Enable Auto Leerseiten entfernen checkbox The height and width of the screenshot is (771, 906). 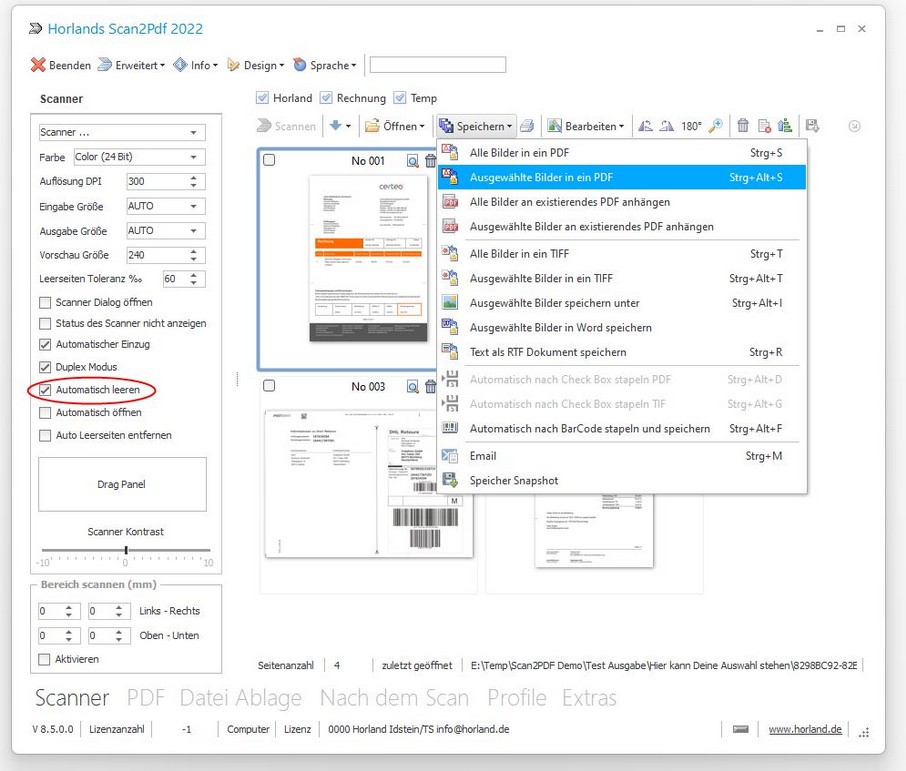pyautogui.click(x=44, y=435)
